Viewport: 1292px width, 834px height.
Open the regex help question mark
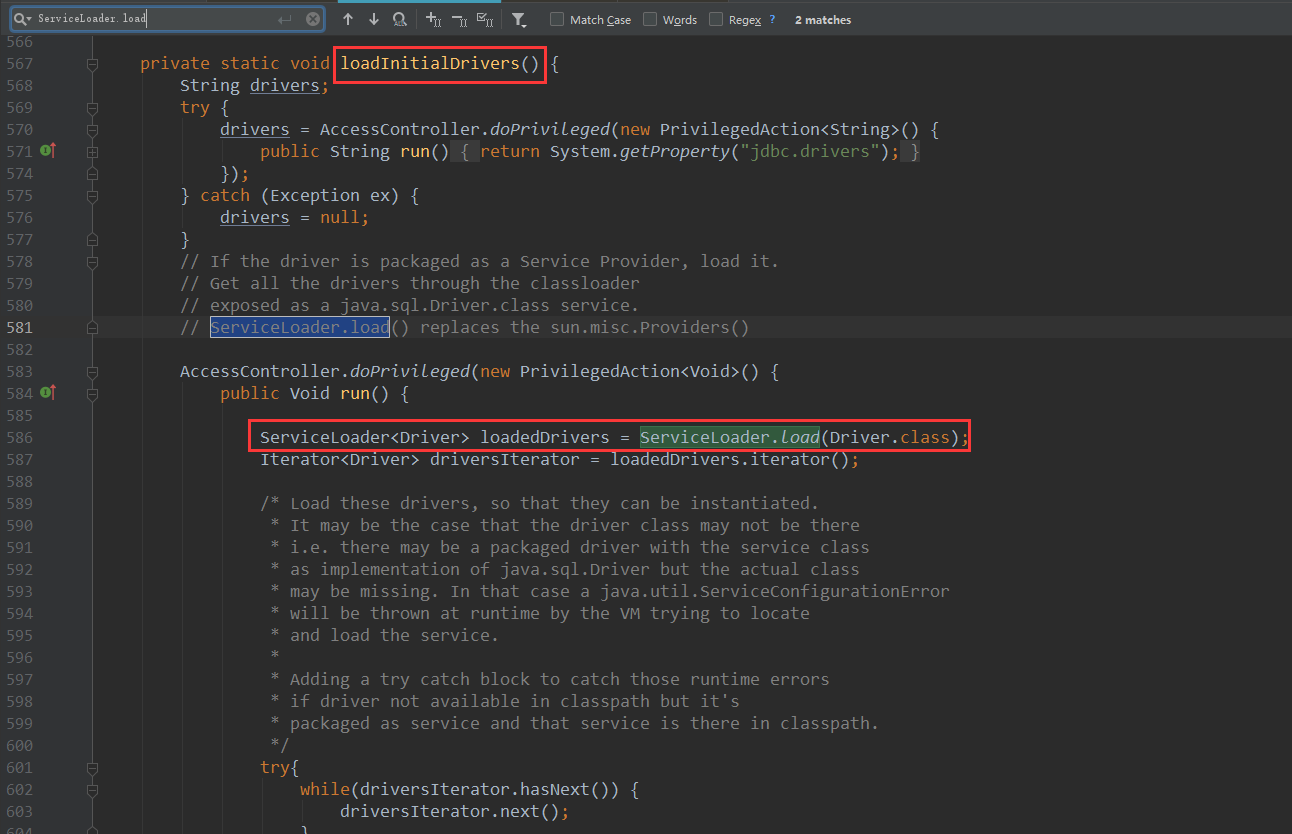[x=772, y=19]
